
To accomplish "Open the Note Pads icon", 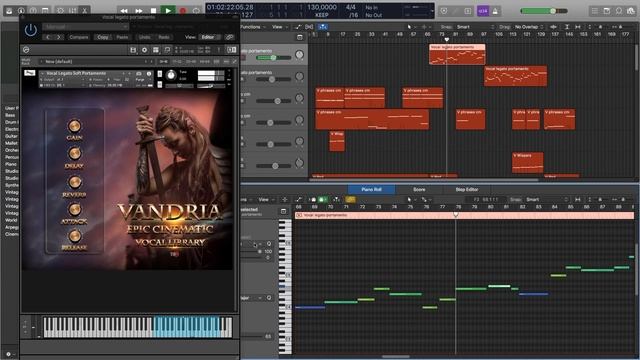I will (607, 11).
